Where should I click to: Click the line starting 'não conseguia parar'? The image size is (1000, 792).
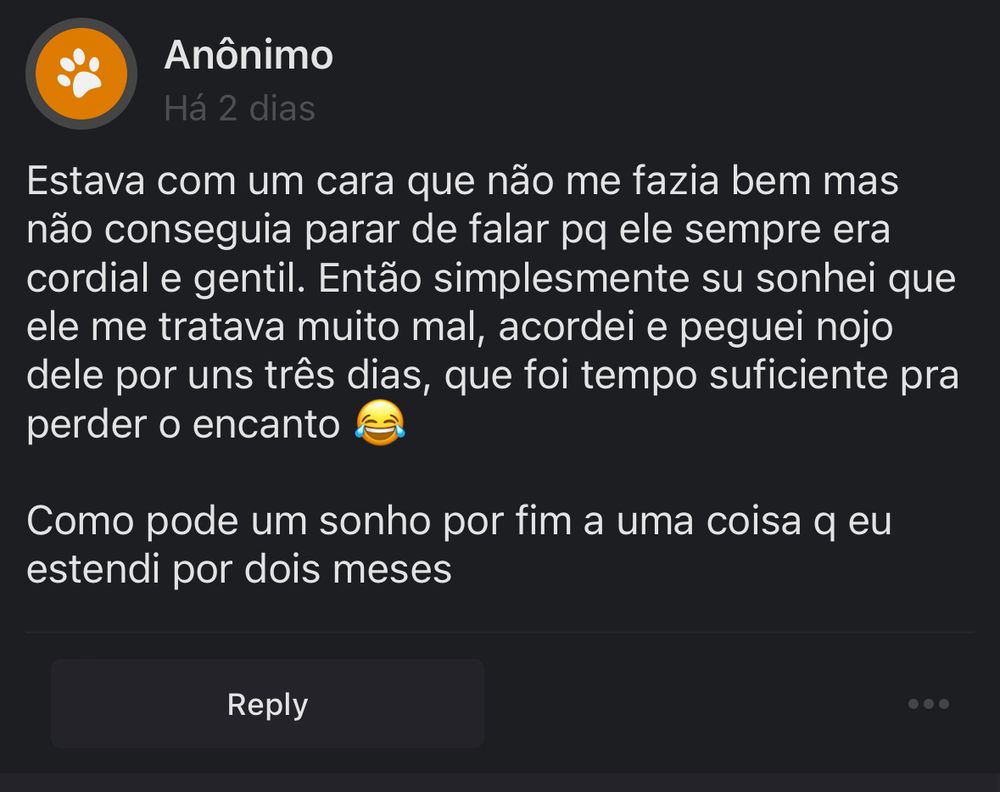tap(458, 231)
